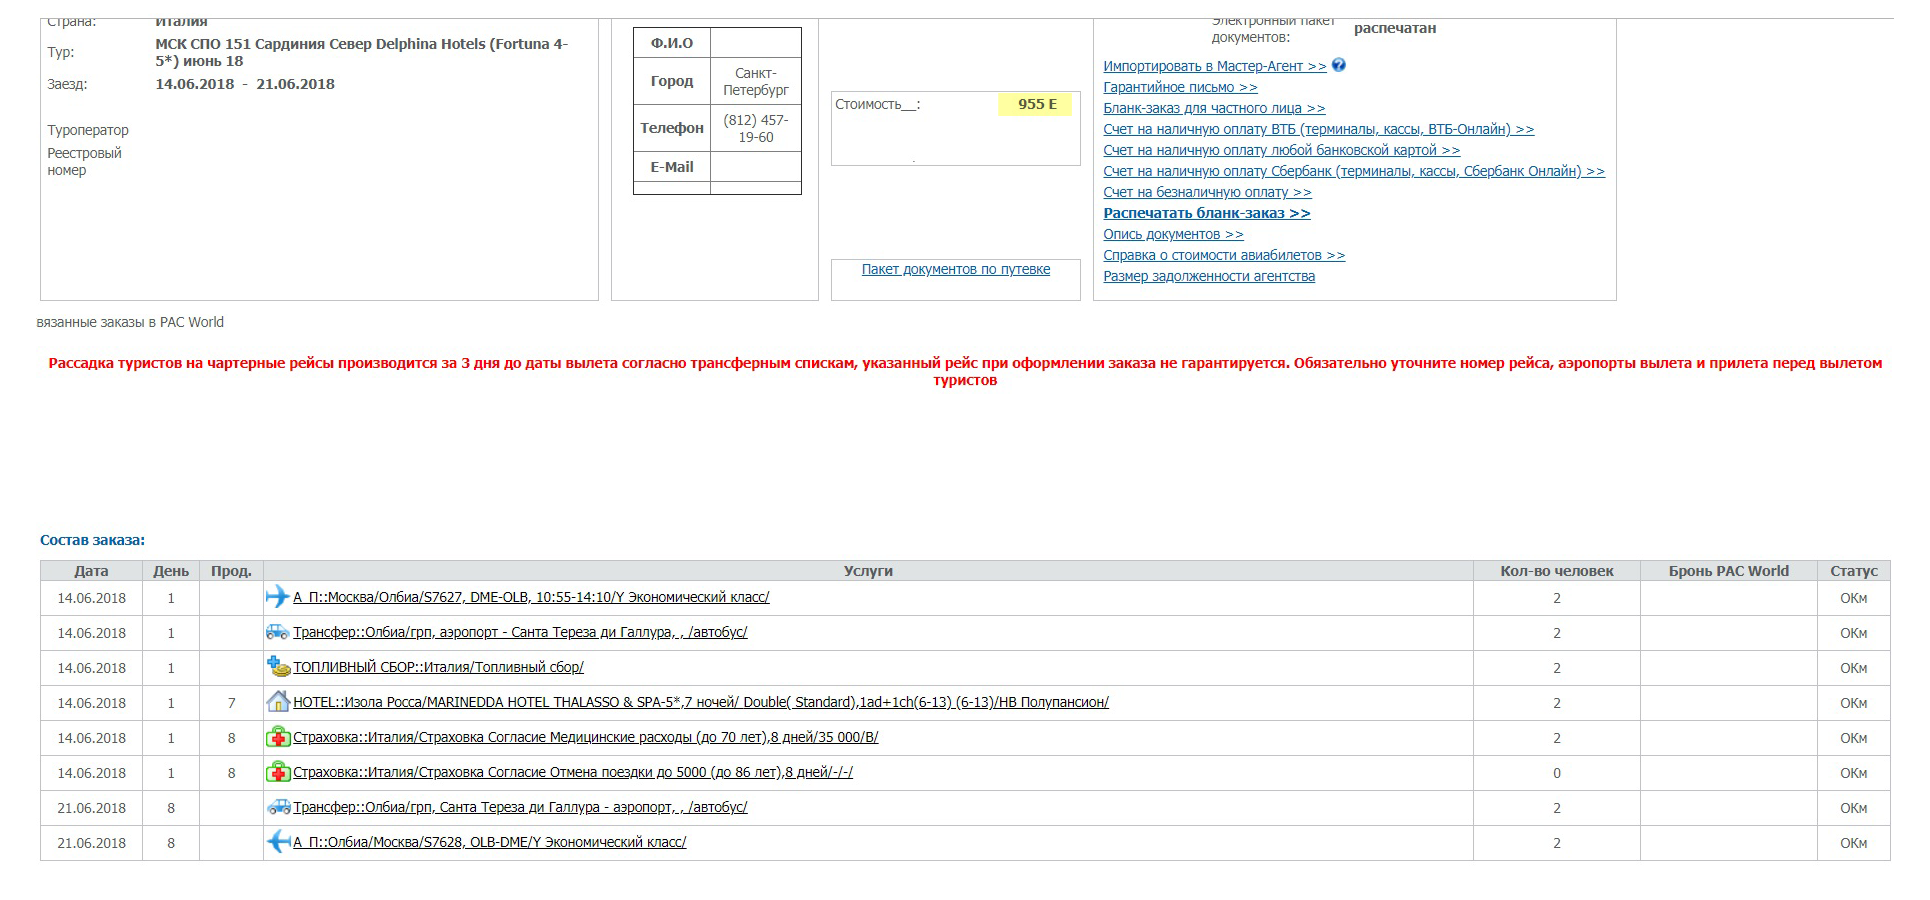This screenshot has height=900, width=1930.
Task: Open Страховка Отмена поездки service link
Action: coord(573,772)
